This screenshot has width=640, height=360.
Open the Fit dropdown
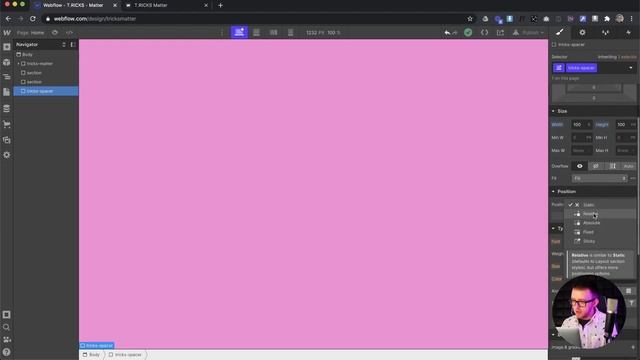coord(599,178)
